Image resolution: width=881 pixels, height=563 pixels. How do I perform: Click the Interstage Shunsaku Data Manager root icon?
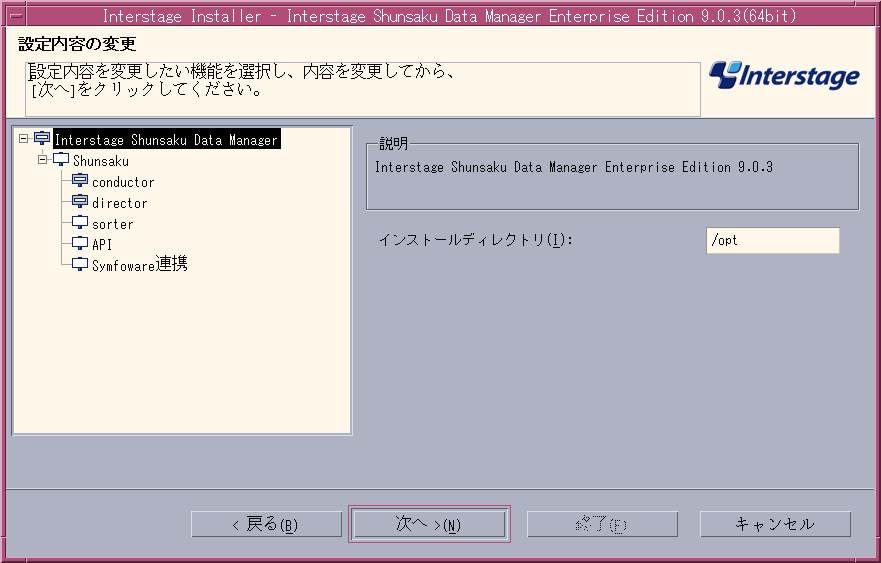tap(42, 138)
